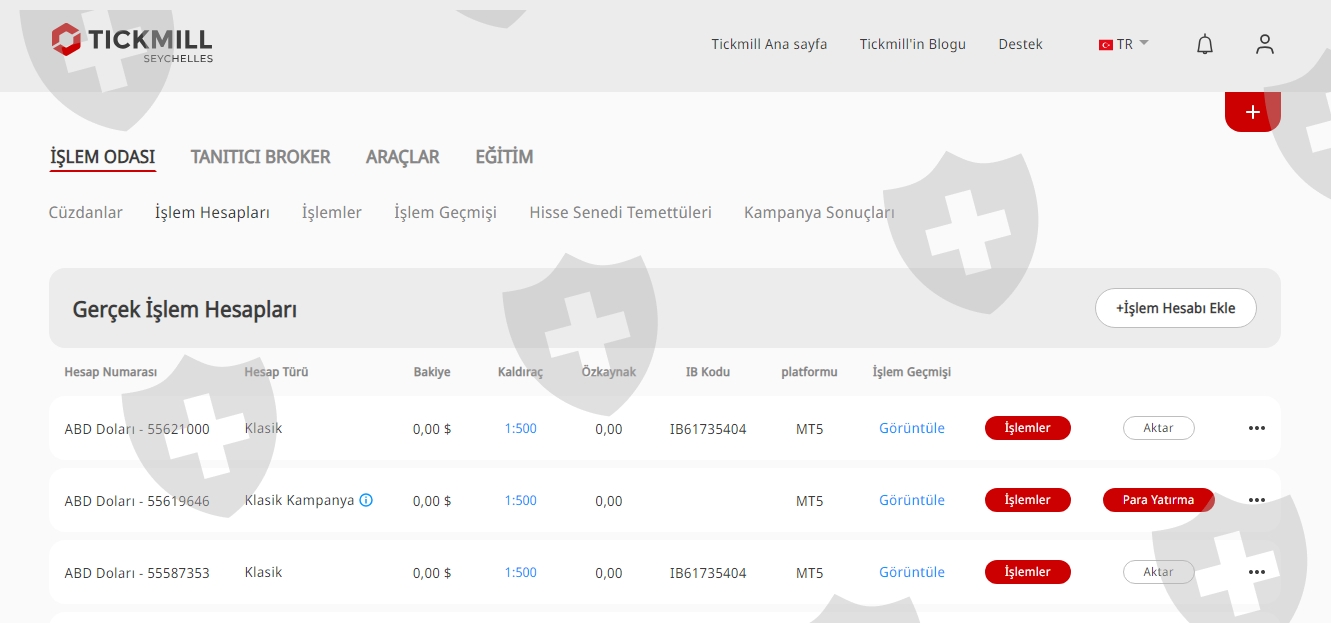Select the İşlem Geçmişi sub-tab
Image resolution: width=1331 pixels, height=623 pixels.
[445, 212]
